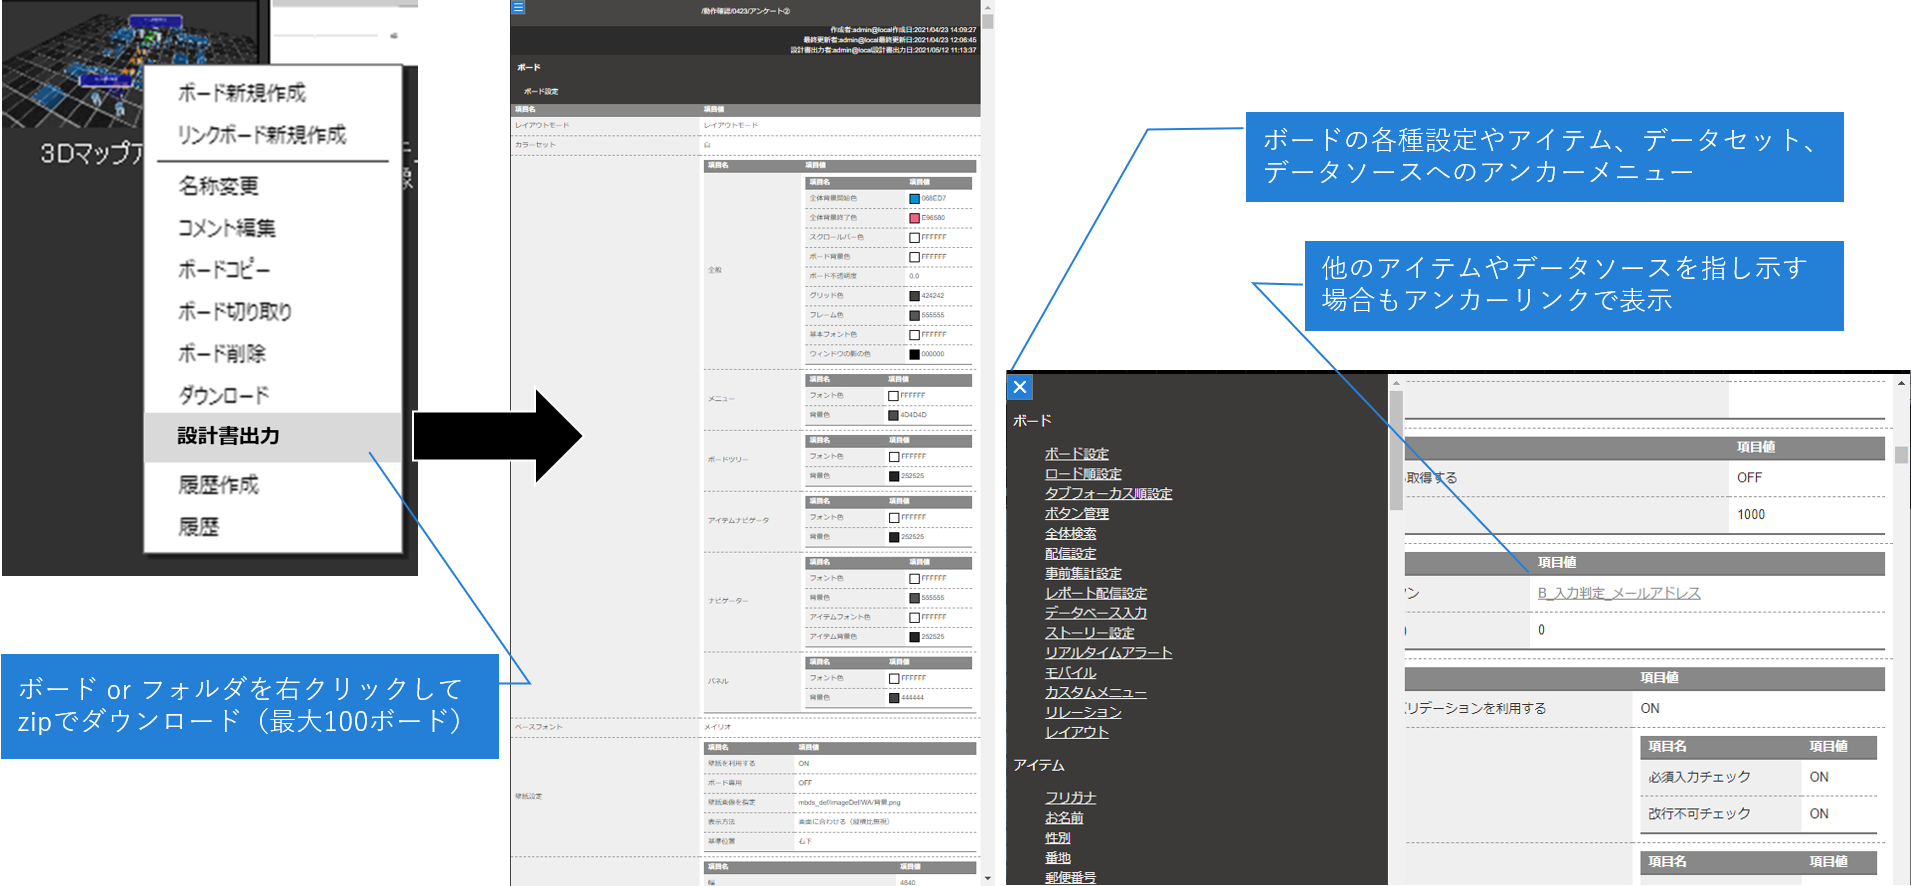The width and height of the screenshot is (1911, 886).
Task: Select 設計書出力 from the context menu
Action: (x=228, y=436)
